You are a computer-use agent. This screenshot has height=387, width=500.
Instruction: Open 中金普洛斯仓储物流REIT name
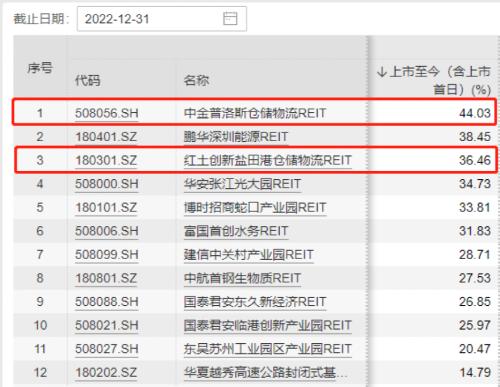(255, 113)
